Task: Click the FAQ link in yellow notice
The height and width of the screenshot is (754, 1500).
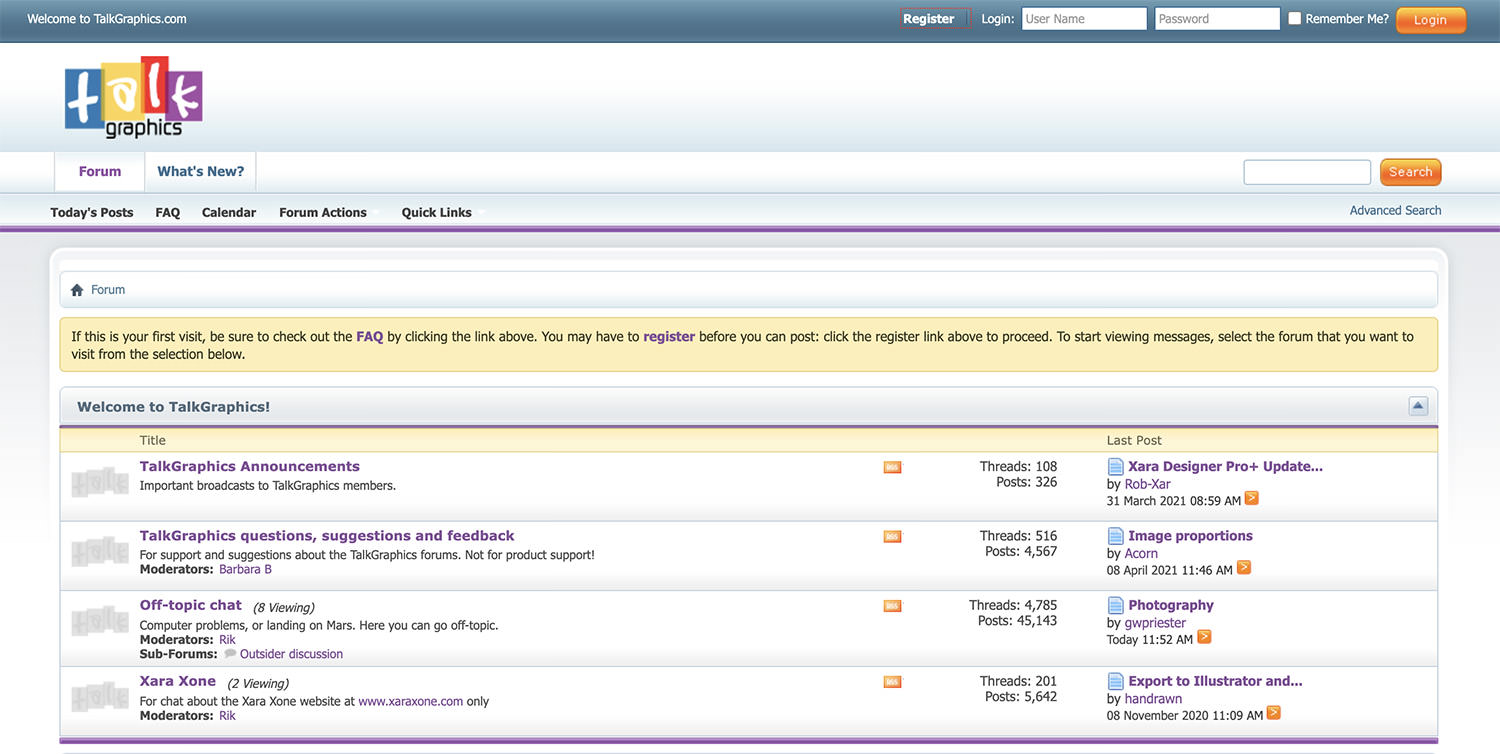Action: tap(370, 337)
